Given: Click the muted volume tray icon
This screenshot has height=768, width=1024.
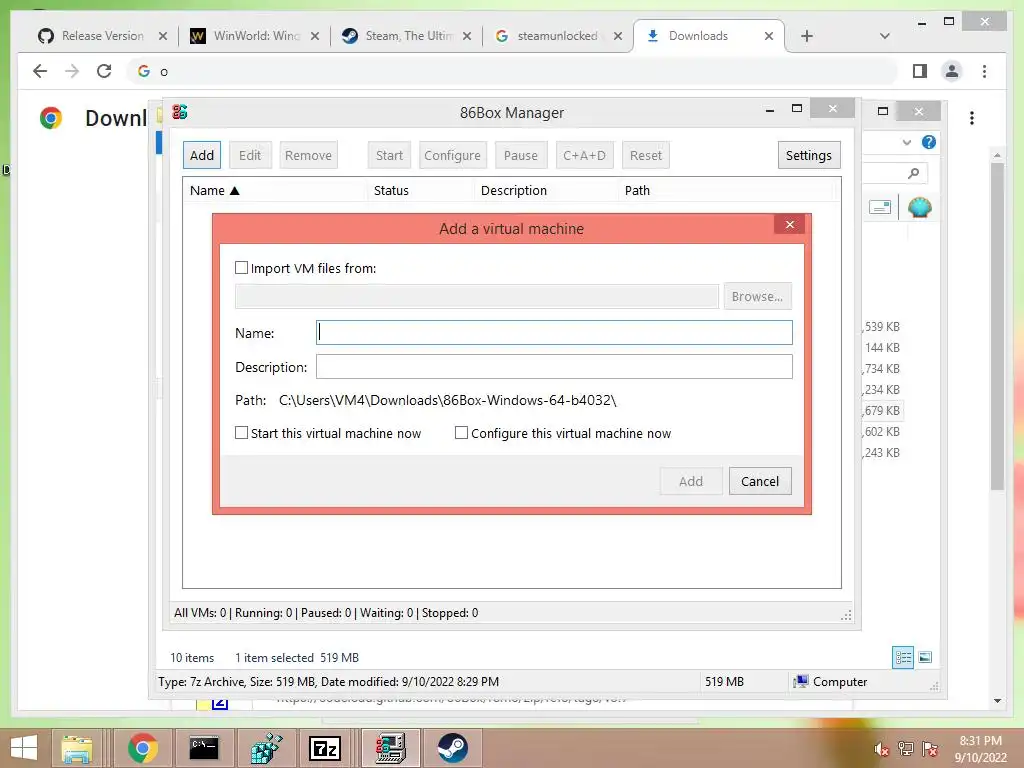Looking at the screenshot, I should (x=881, y=749).
